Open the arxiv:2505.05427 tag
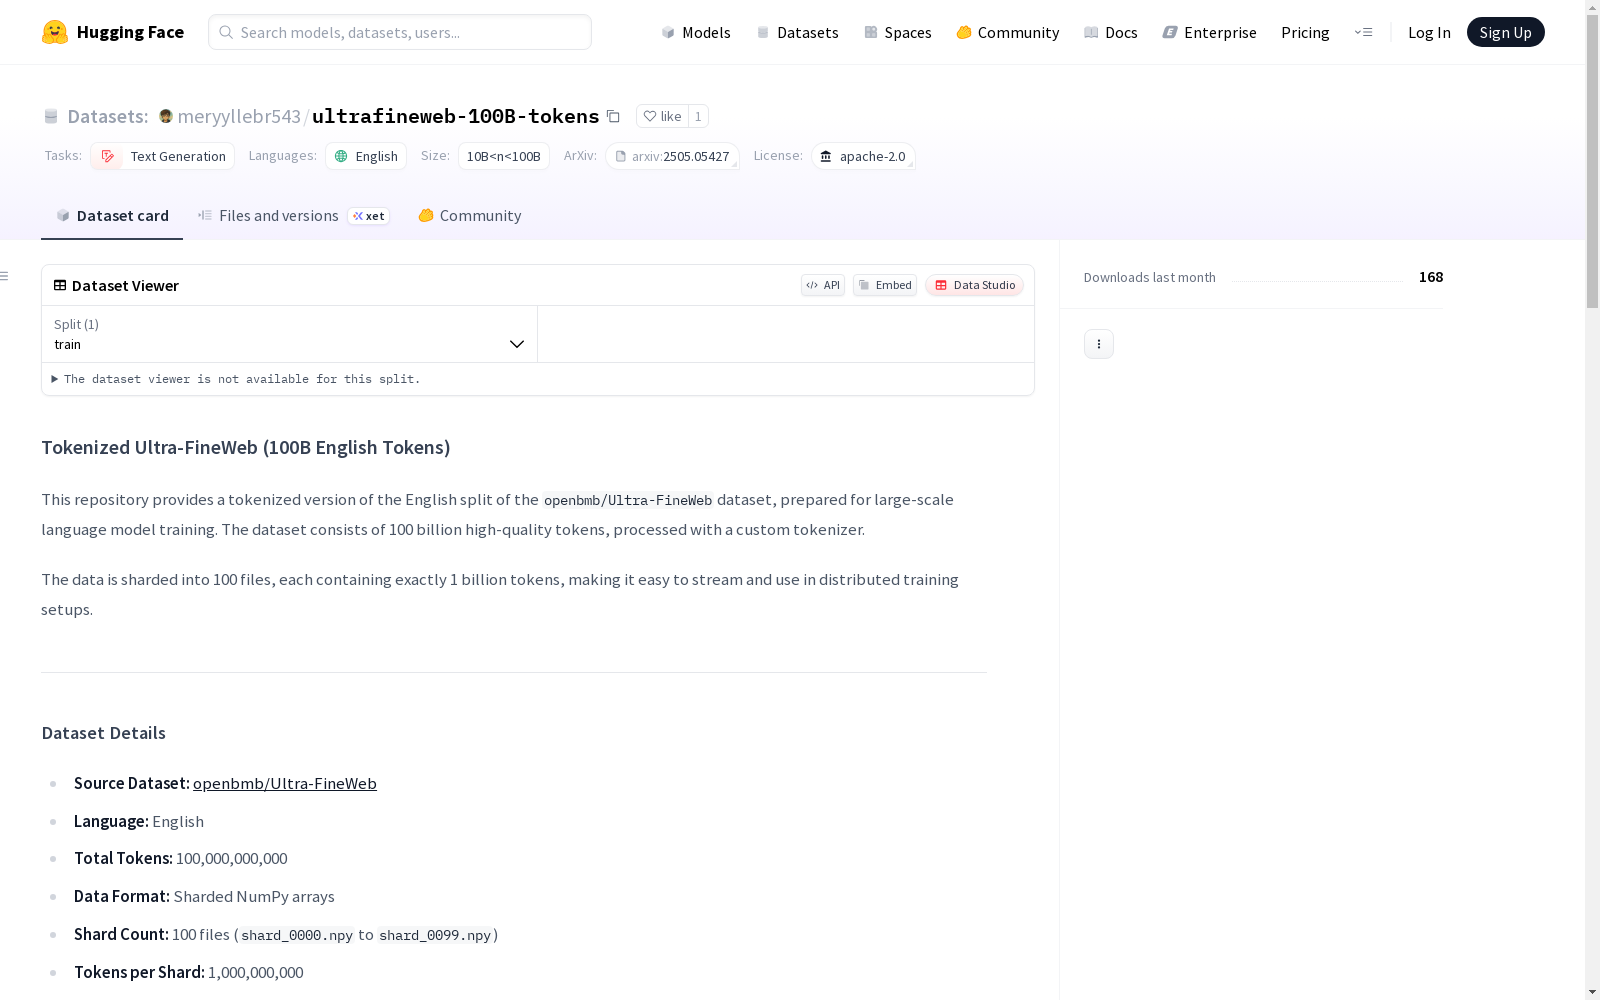Viewport: 1600px width, 1000px height. click(672, 156)
